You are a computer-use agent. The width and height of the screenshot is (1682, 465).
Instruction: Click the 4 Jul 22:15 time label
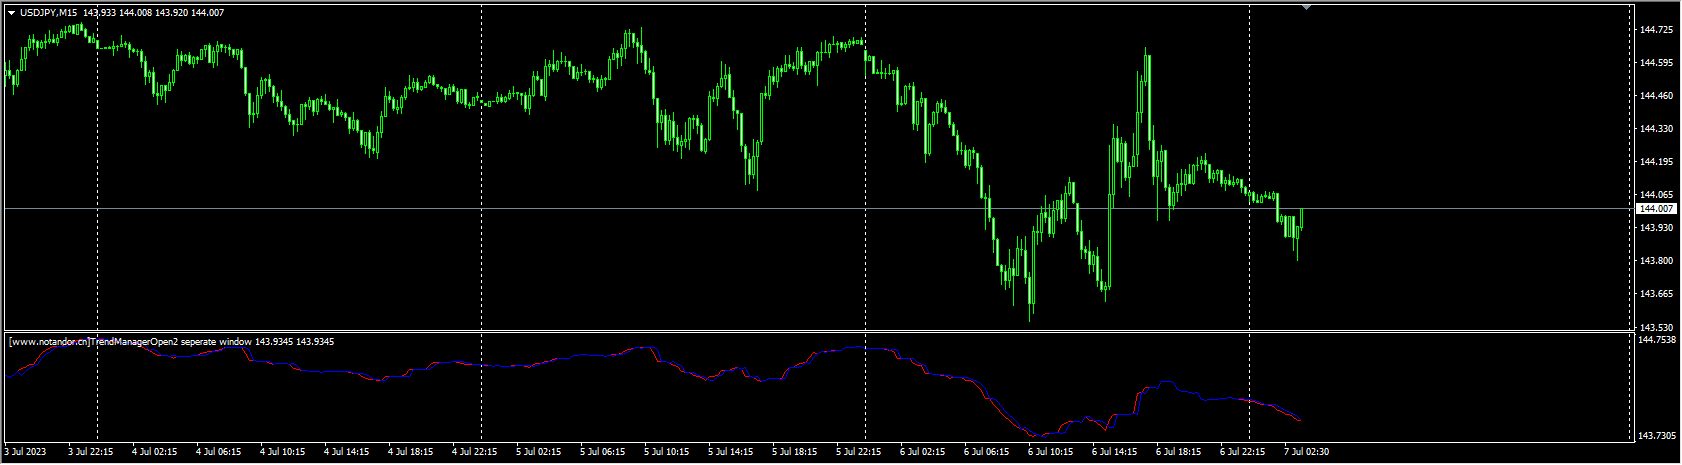click(475, 452)
